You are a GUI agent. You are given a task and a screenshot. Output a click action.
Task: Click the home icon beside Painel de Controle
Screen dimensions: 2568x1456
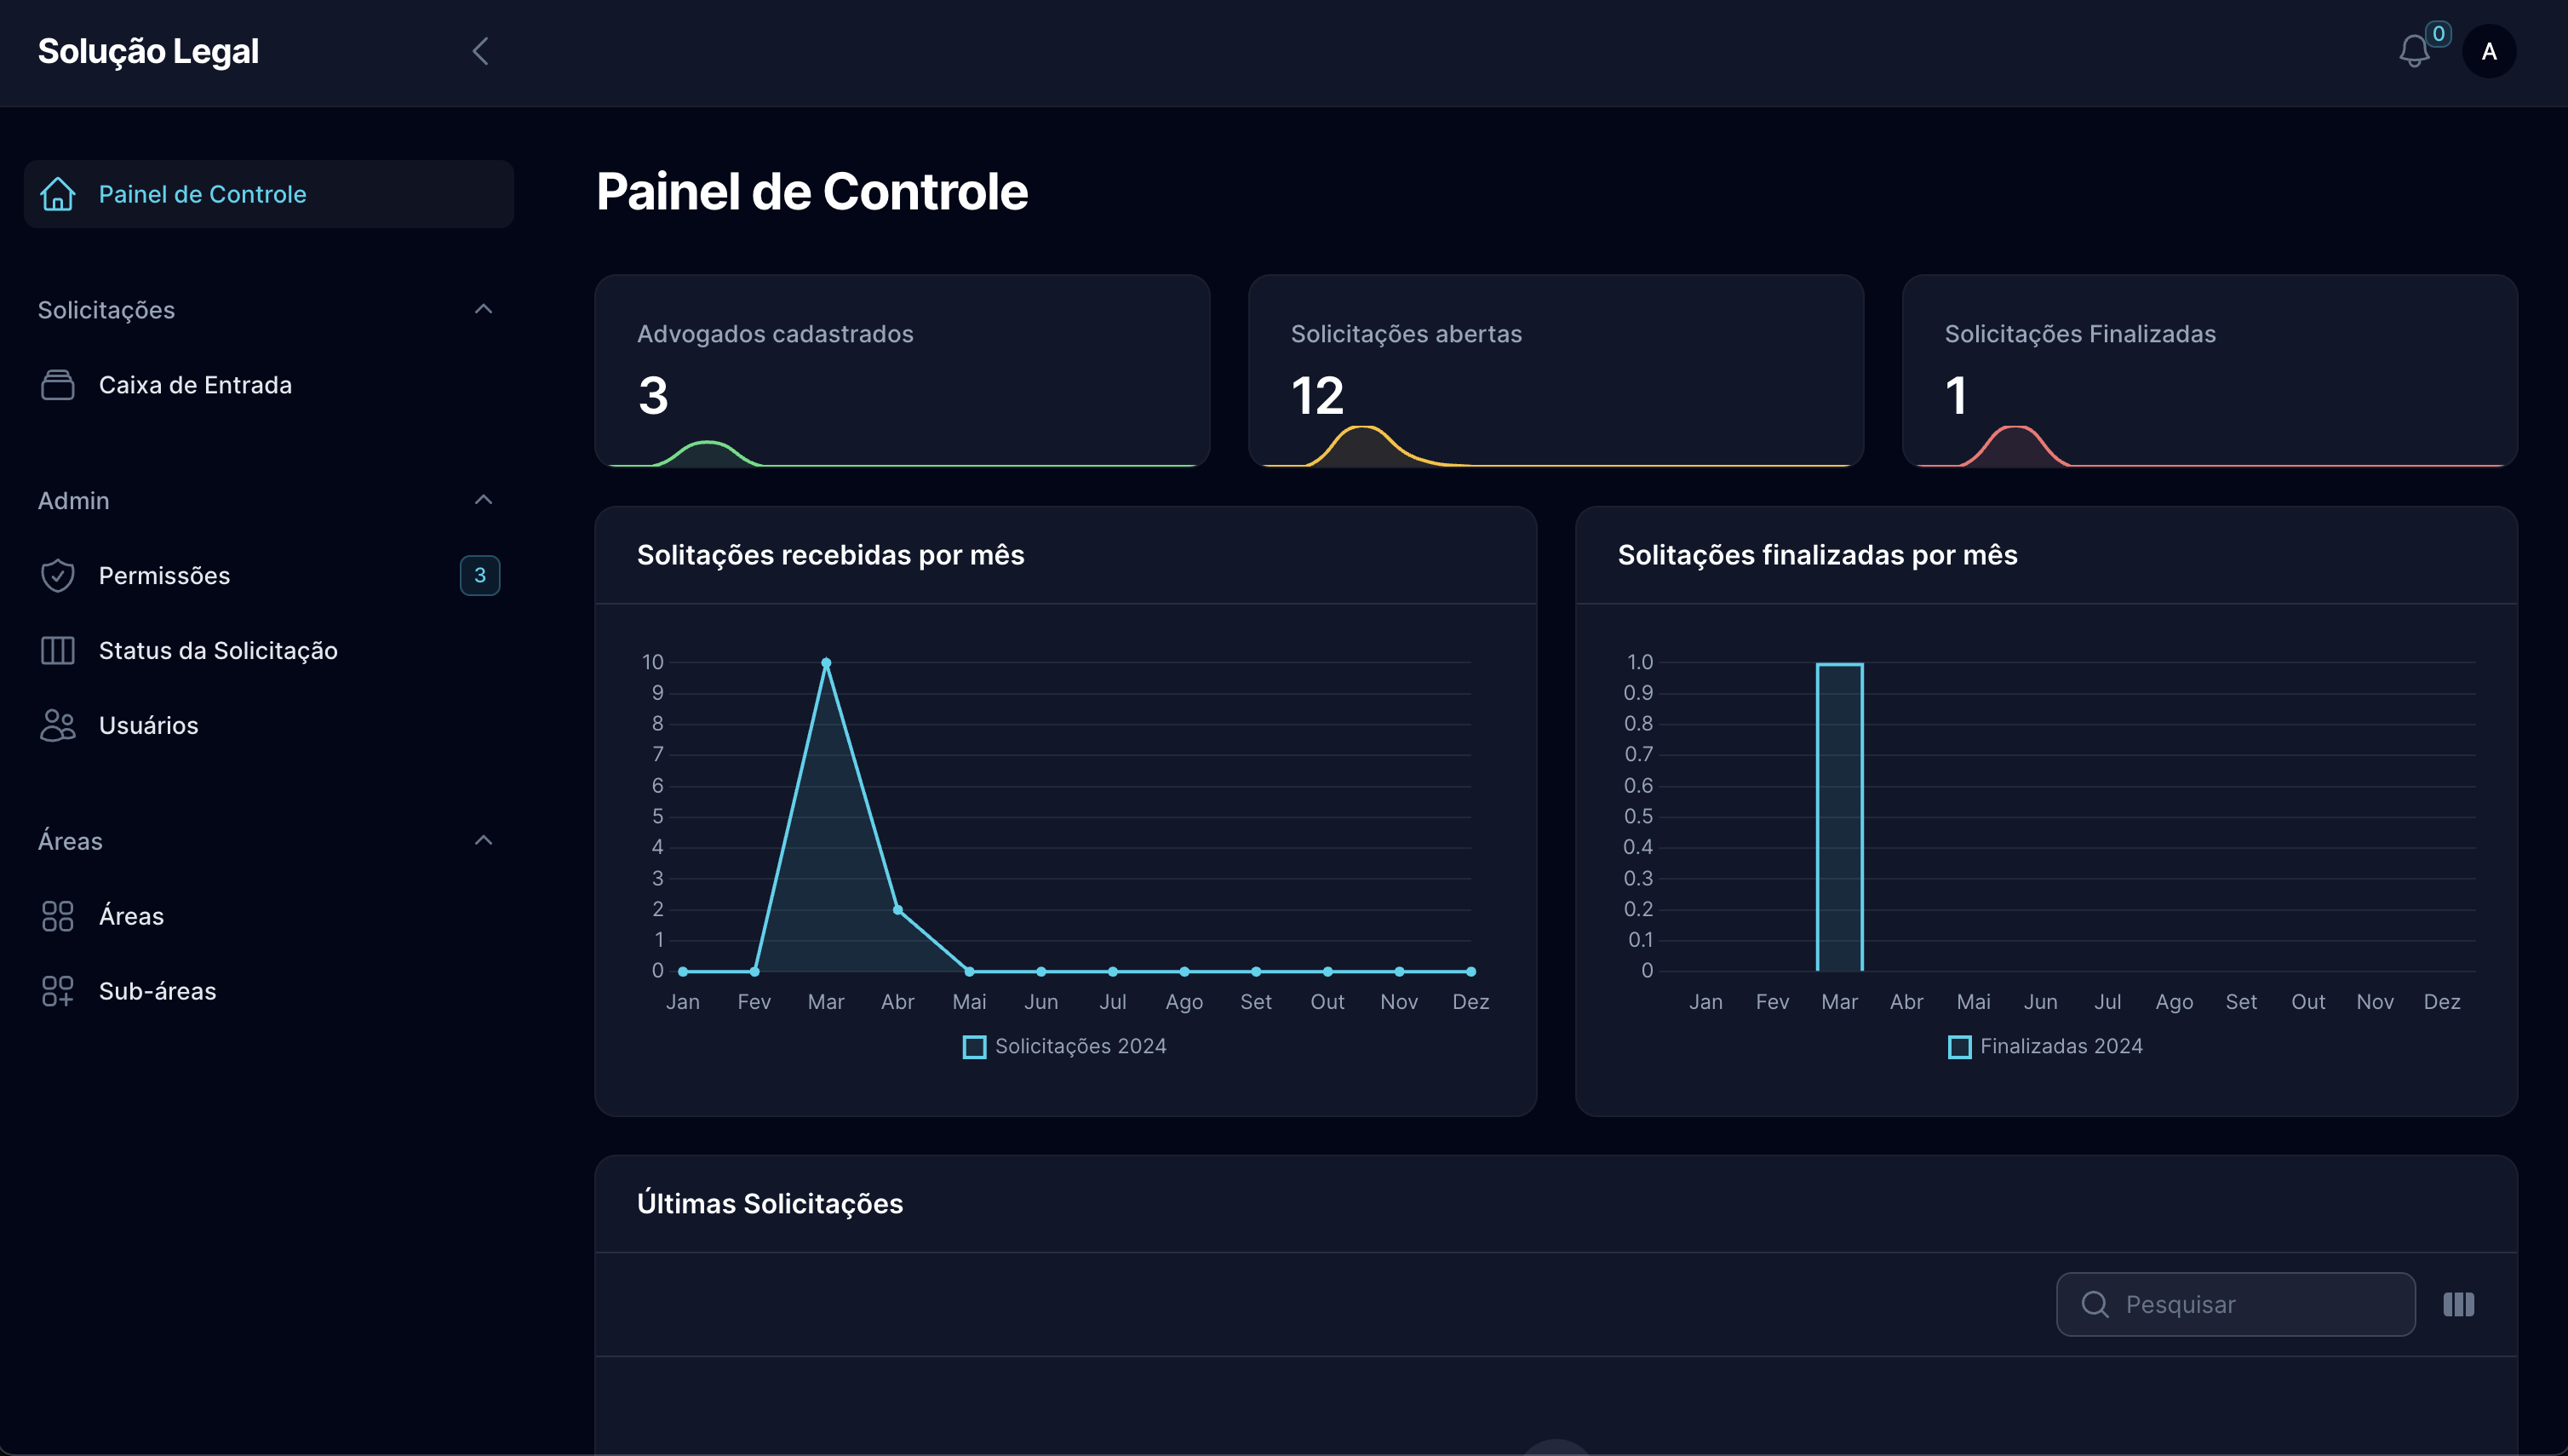point(58,194)
